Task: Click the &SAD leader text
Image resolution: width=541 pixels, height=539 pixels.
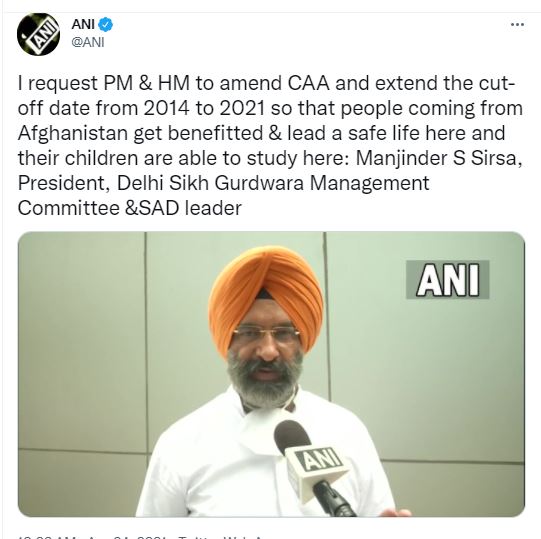Action: pyautogui.click(x=183, y=208)
